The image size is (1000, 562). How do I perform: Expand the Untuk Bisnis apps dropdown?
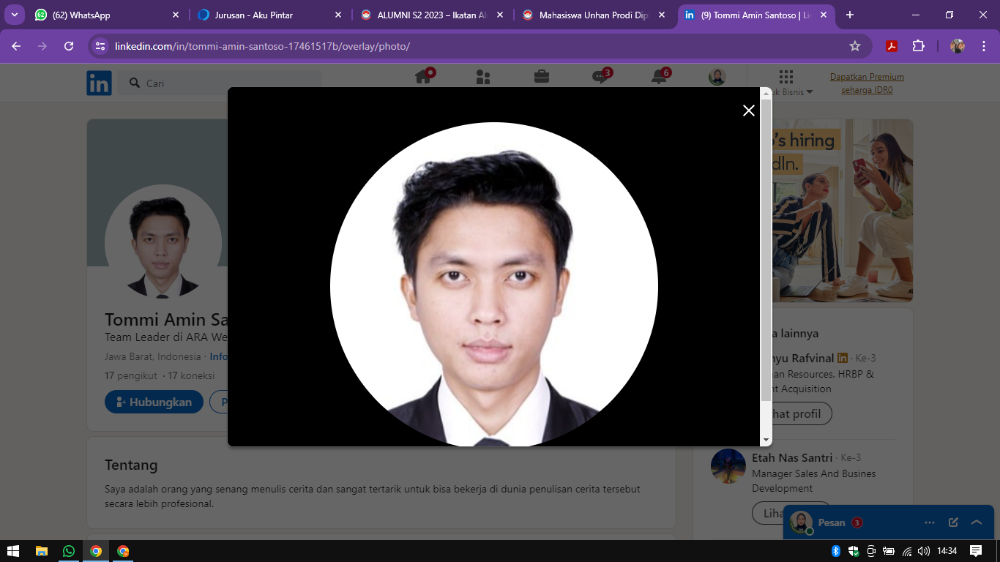(x=786, y=83)
